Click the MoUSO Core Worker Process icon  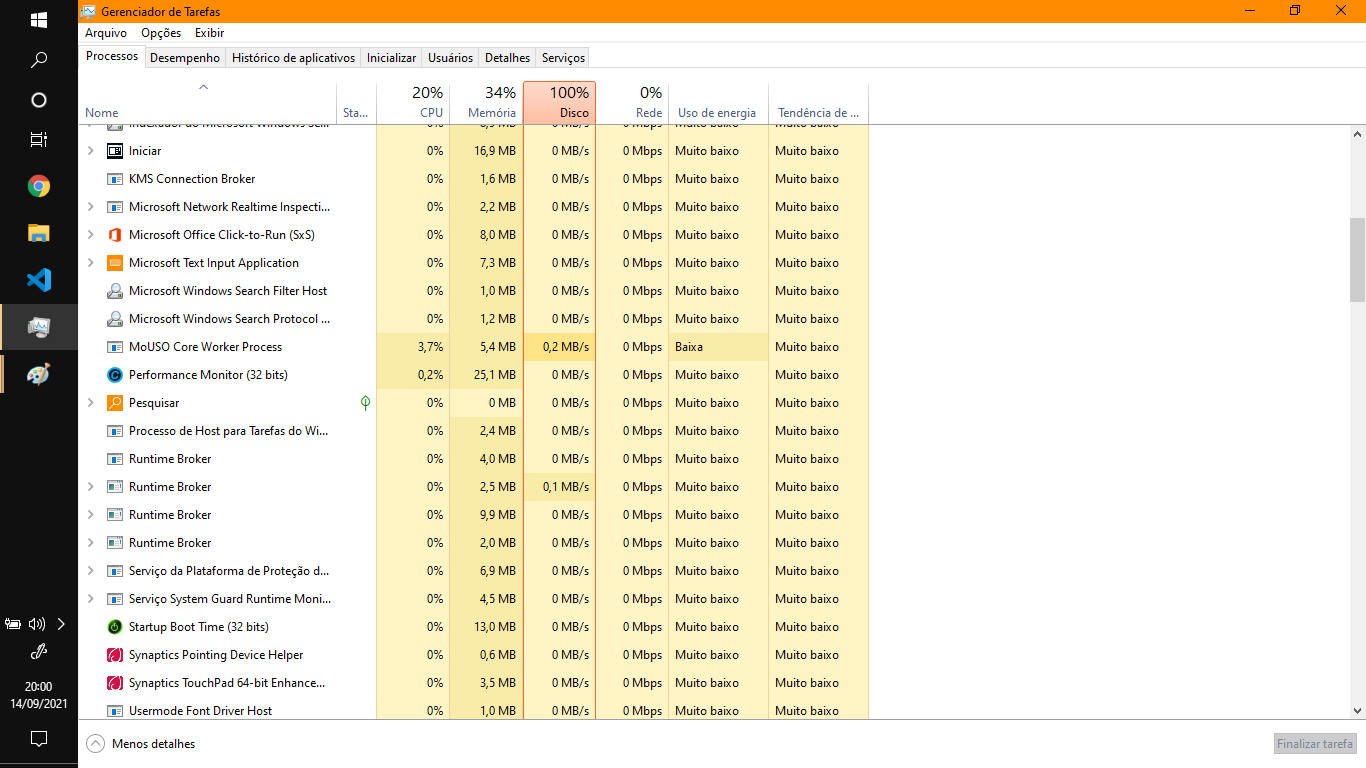(114, 347)
